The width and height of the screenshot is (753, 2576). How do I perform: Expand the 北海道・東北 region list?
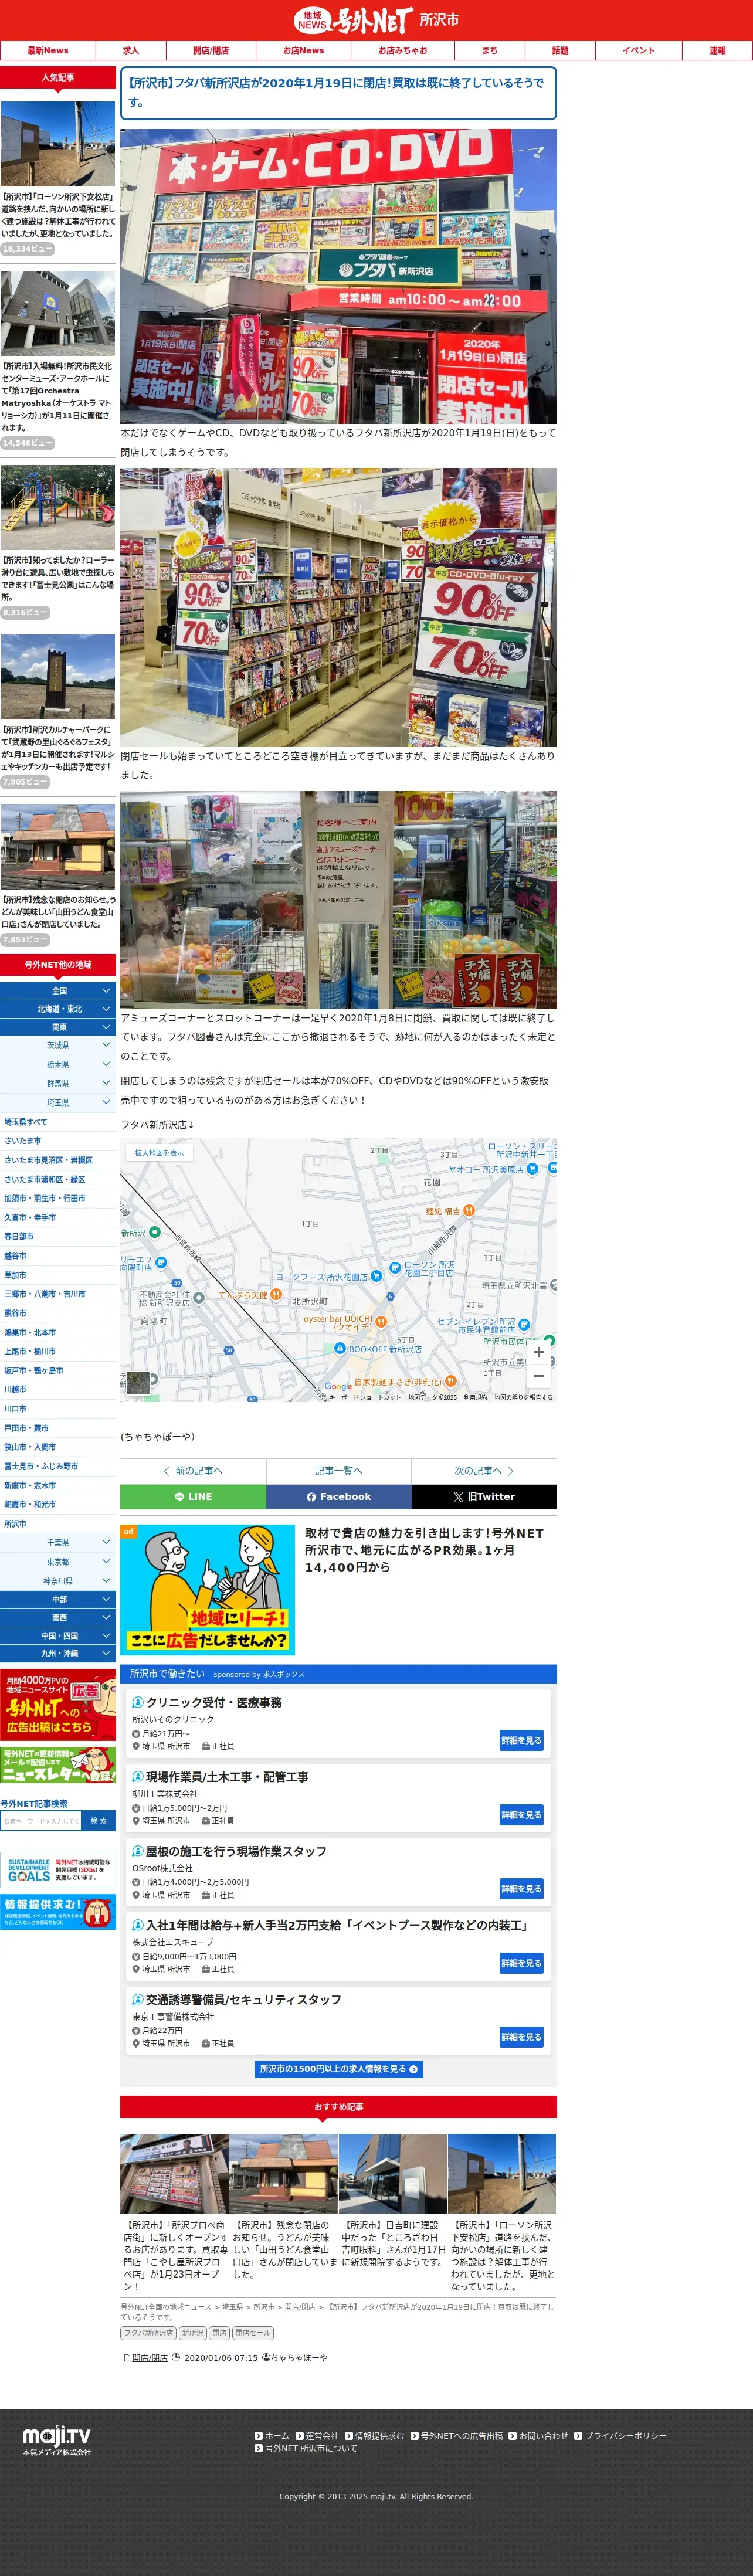(x=58, y=1009)
